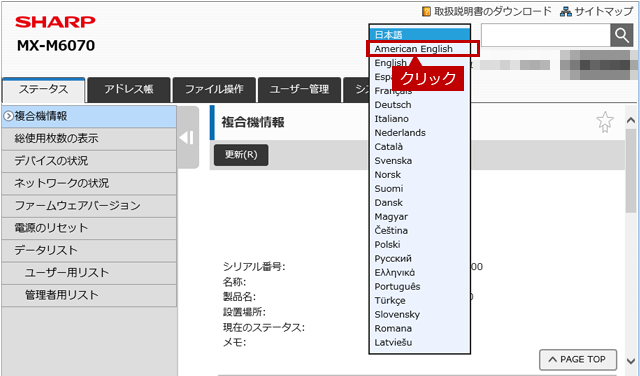The height and width of the screenshot is (376, 640).
Task: Choose Ελληνικά from the language list
Action: click(x=420, y=273)
